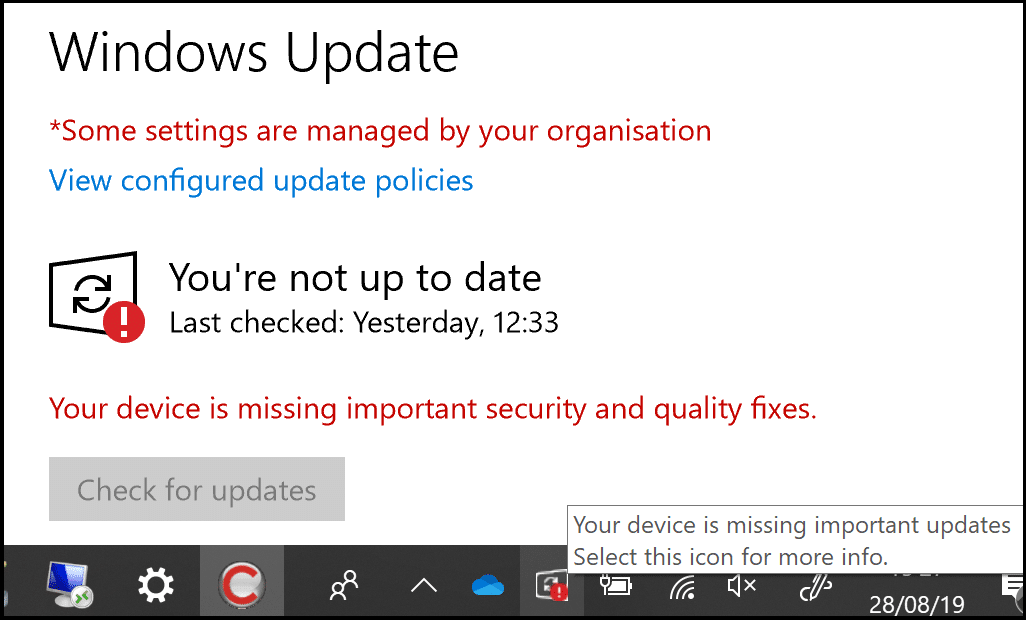Click the greyed-out Check for updates button

click(197, 489)
